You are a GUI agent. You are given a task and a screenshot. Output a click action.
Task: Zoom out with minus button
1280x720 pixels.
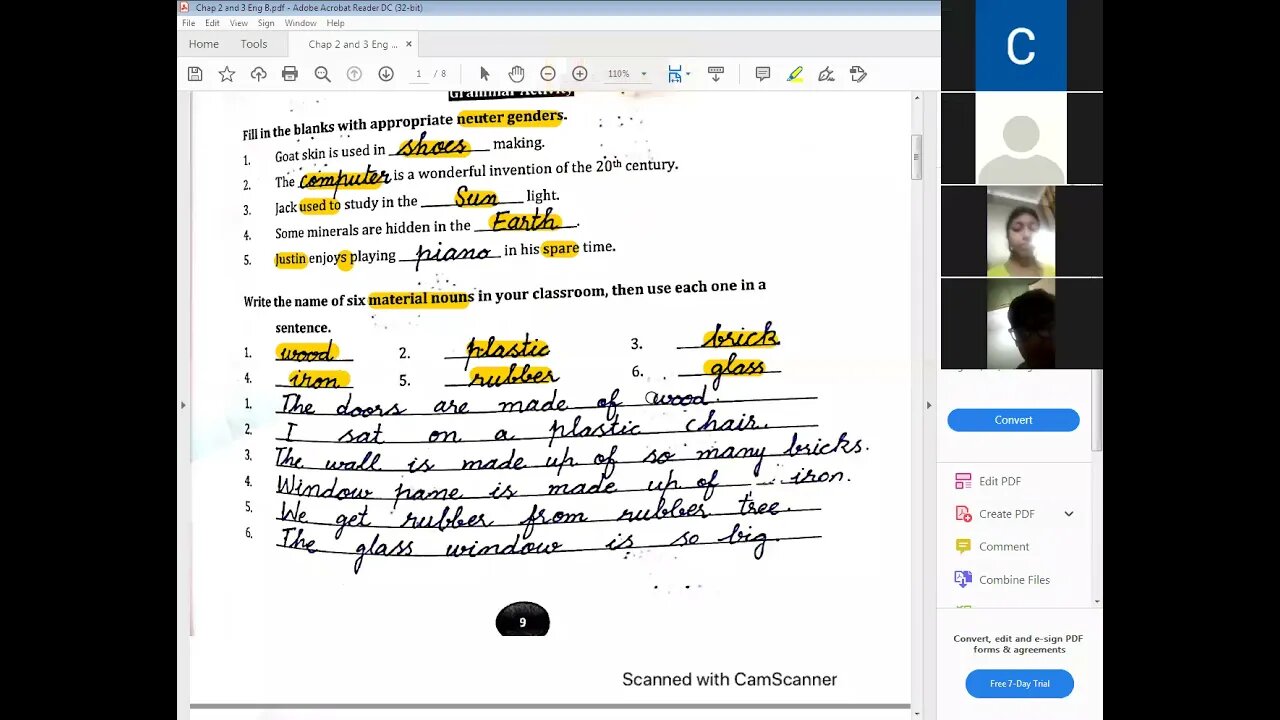(x=548, y=74)
